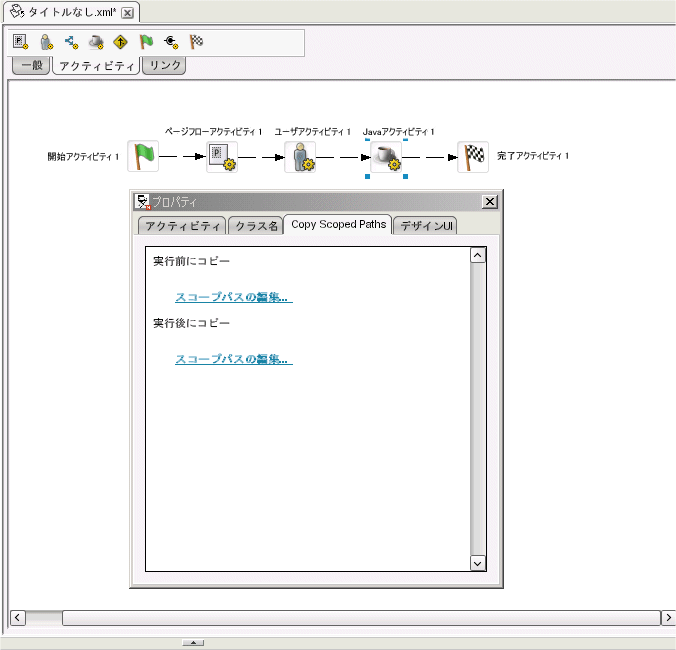This screenshot has width=676, height=650.
Task: Select the green start flag tool in toolbar
Action: (x=146, y=42)
